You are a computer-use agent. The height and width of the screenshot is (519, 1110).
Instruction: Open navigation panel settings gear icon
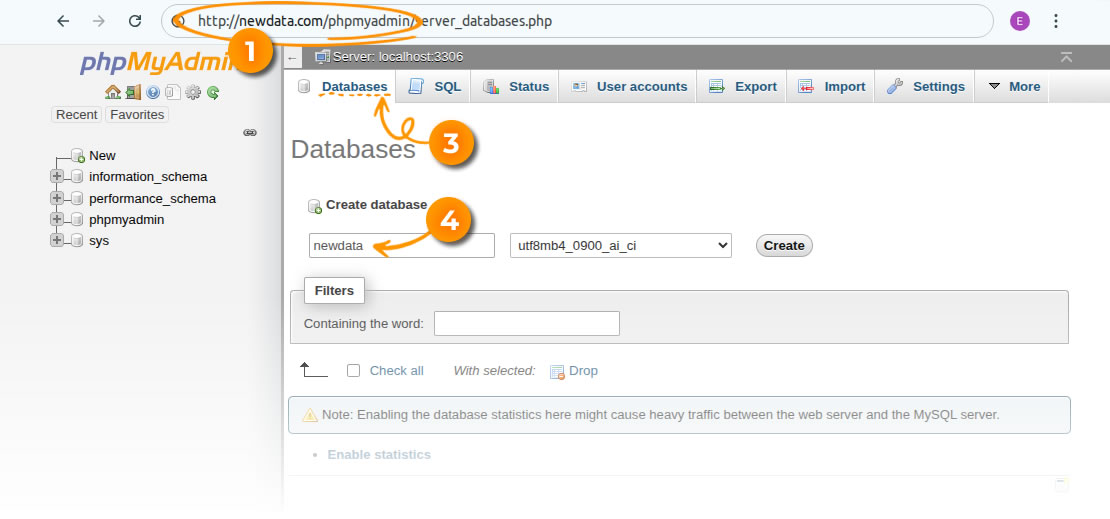coord(193,92)
